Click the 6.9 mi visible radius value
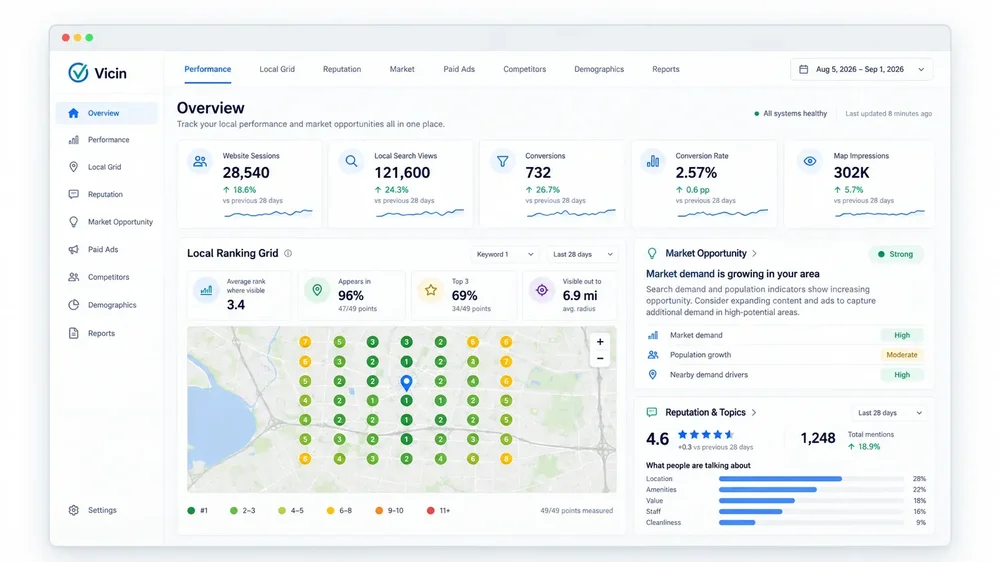The height and width of the screenshot is (562, 1000). tap(580, 295)
